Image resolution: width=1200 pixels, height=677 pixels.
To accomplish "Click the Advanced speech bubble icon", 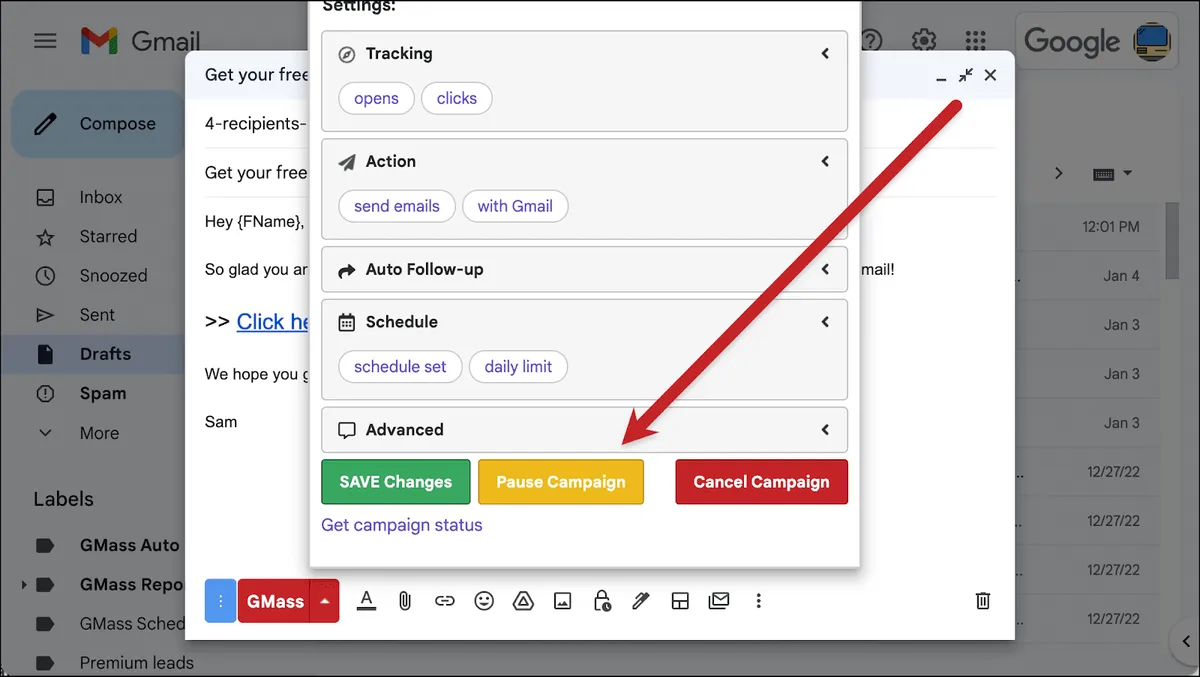I will pos(347,430).
